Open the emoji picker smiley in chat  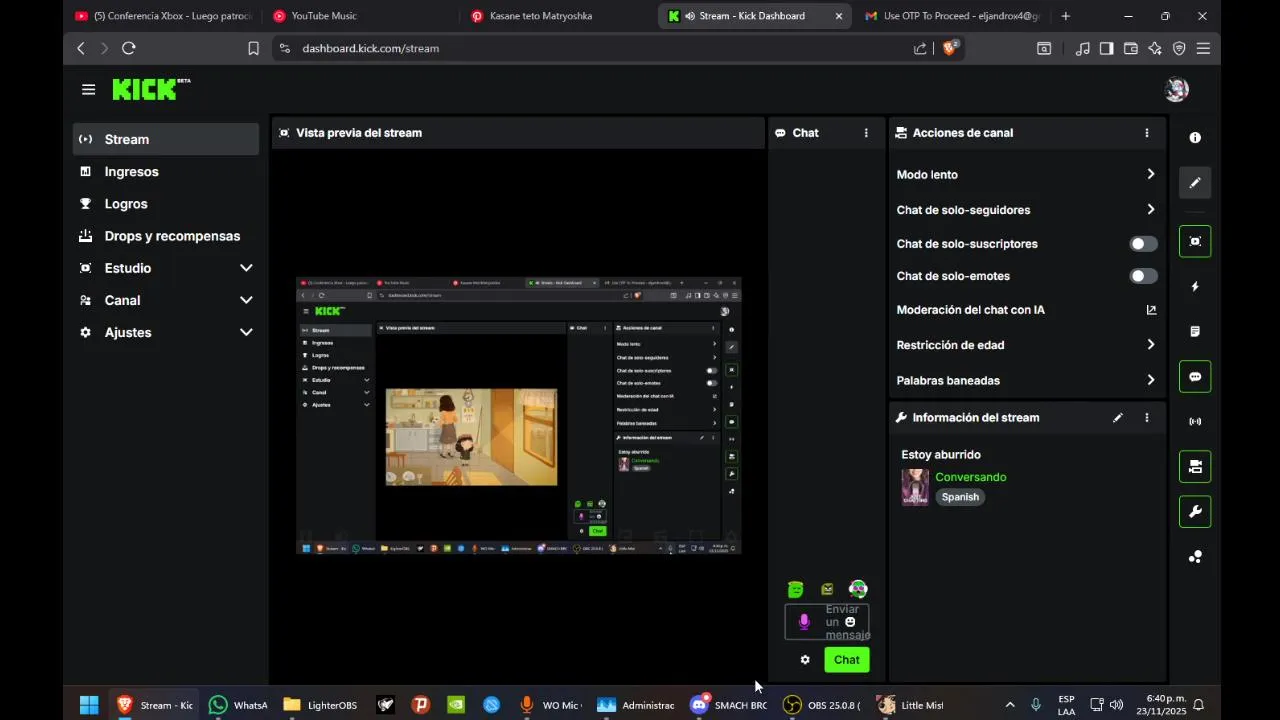click(850, 622)
